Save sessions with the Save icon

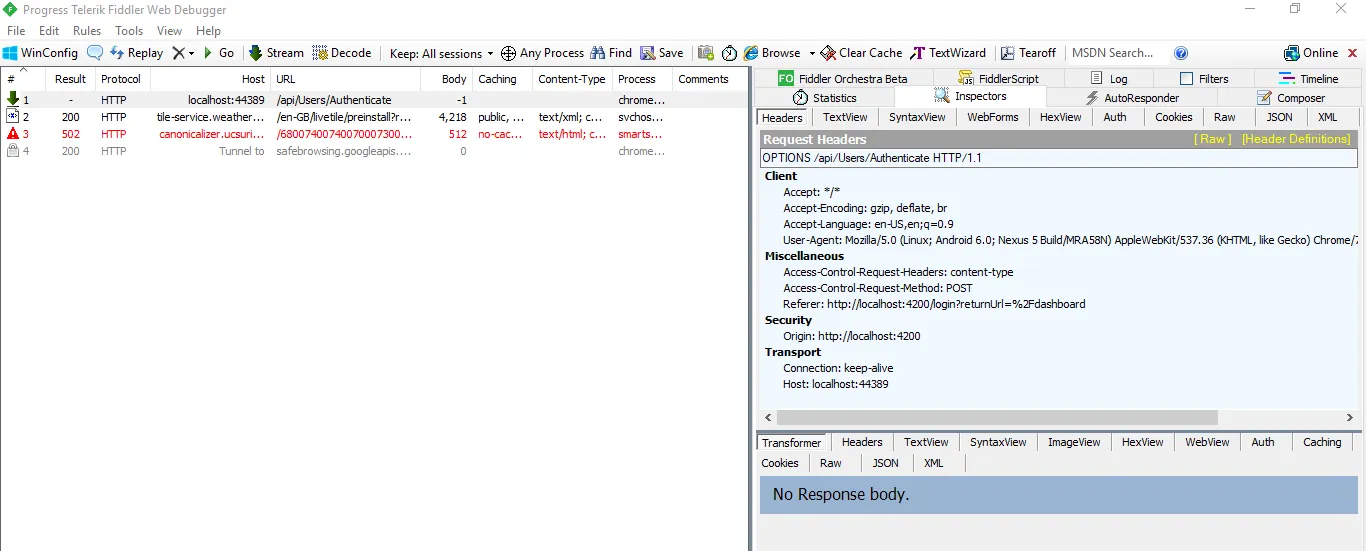pyautogui.click(x=662, y=53)
